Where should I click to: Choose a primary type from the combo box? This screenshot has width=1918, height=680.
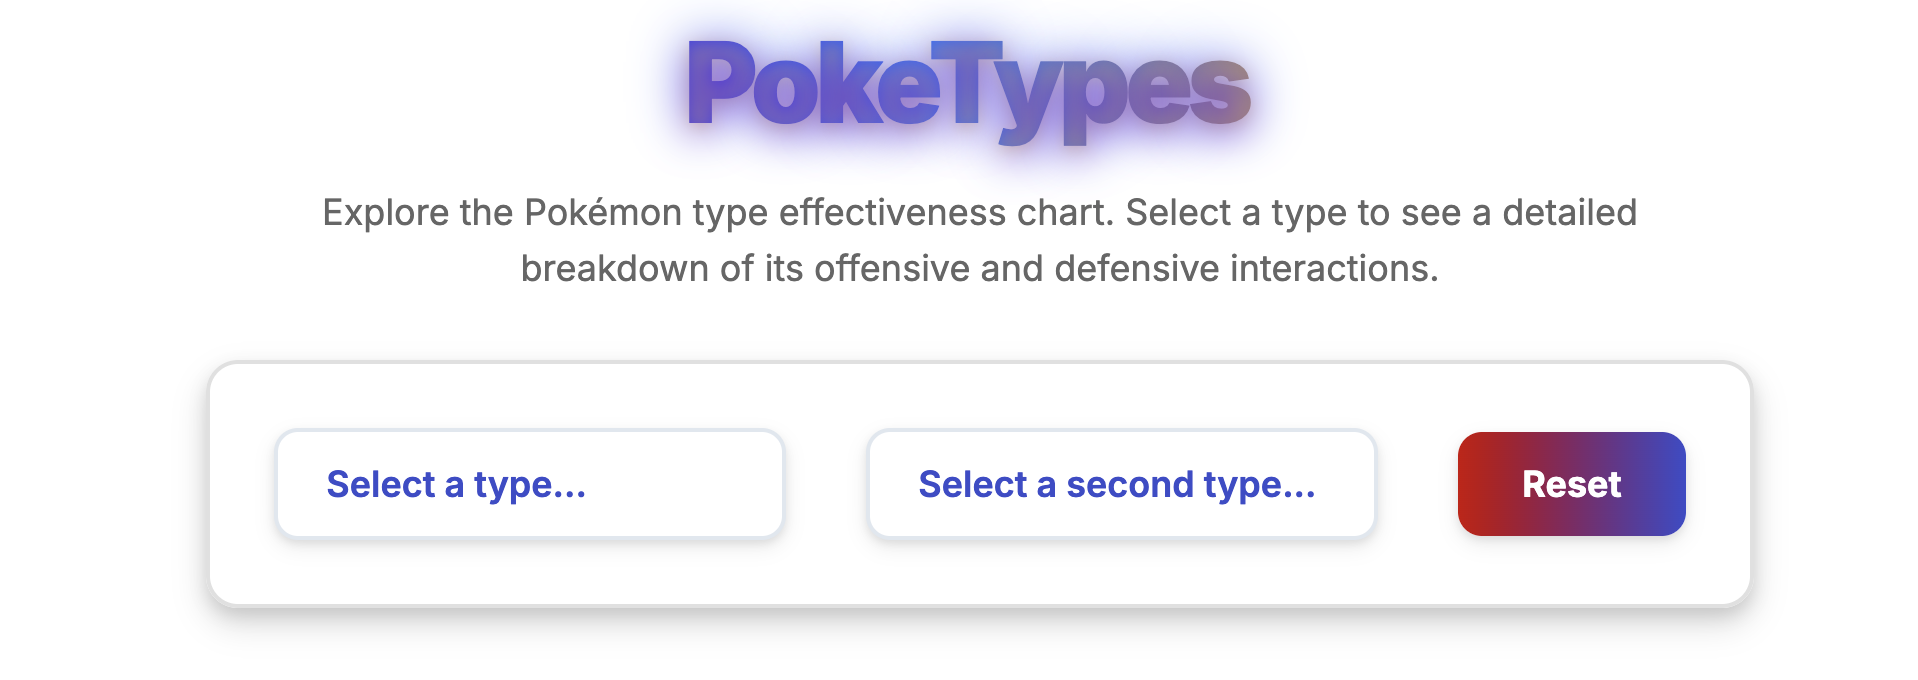coord(529,484)
